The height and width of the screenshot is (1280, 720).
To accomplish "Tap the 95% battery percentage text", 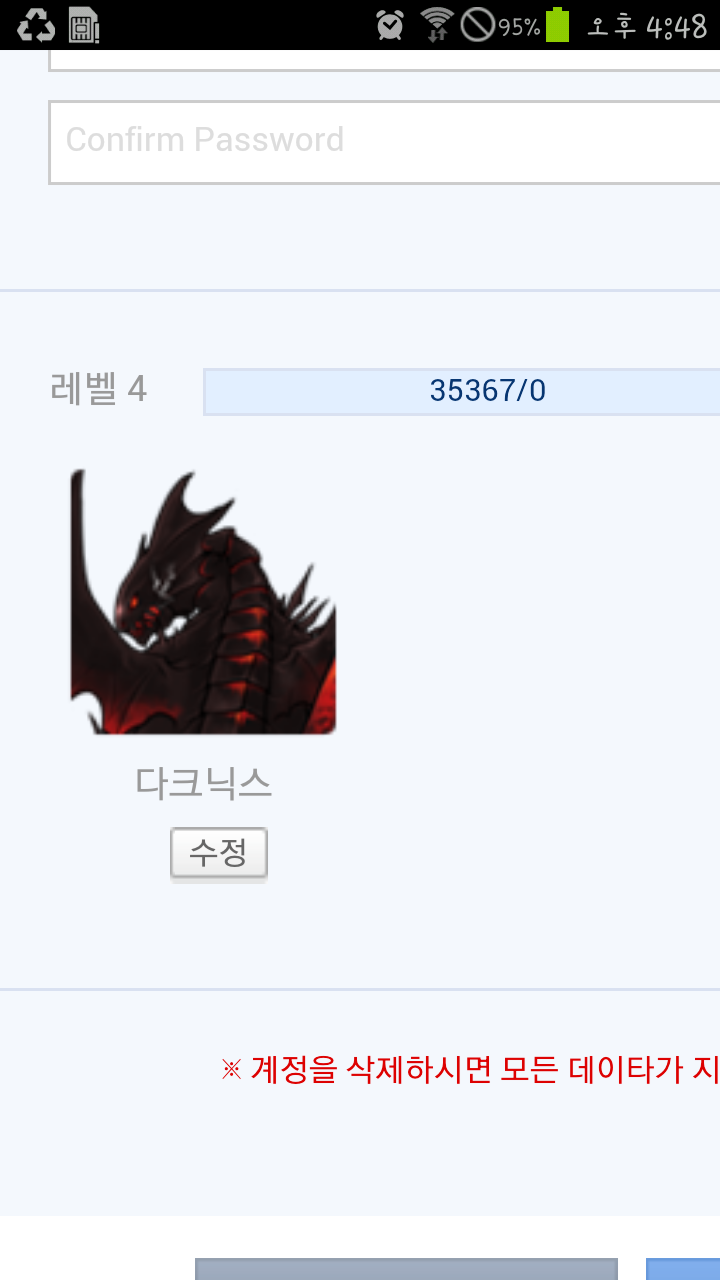I will (520, 27).
